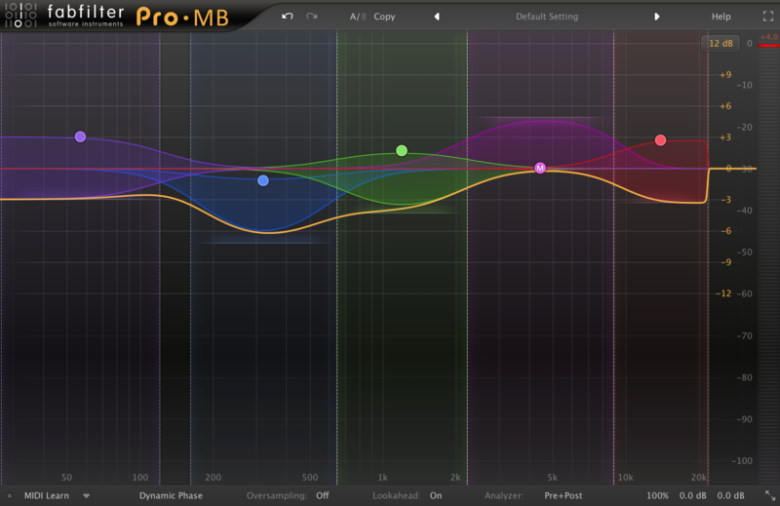
Task: Open the 12 dB display range selector
Action: (x=721, y=43)
